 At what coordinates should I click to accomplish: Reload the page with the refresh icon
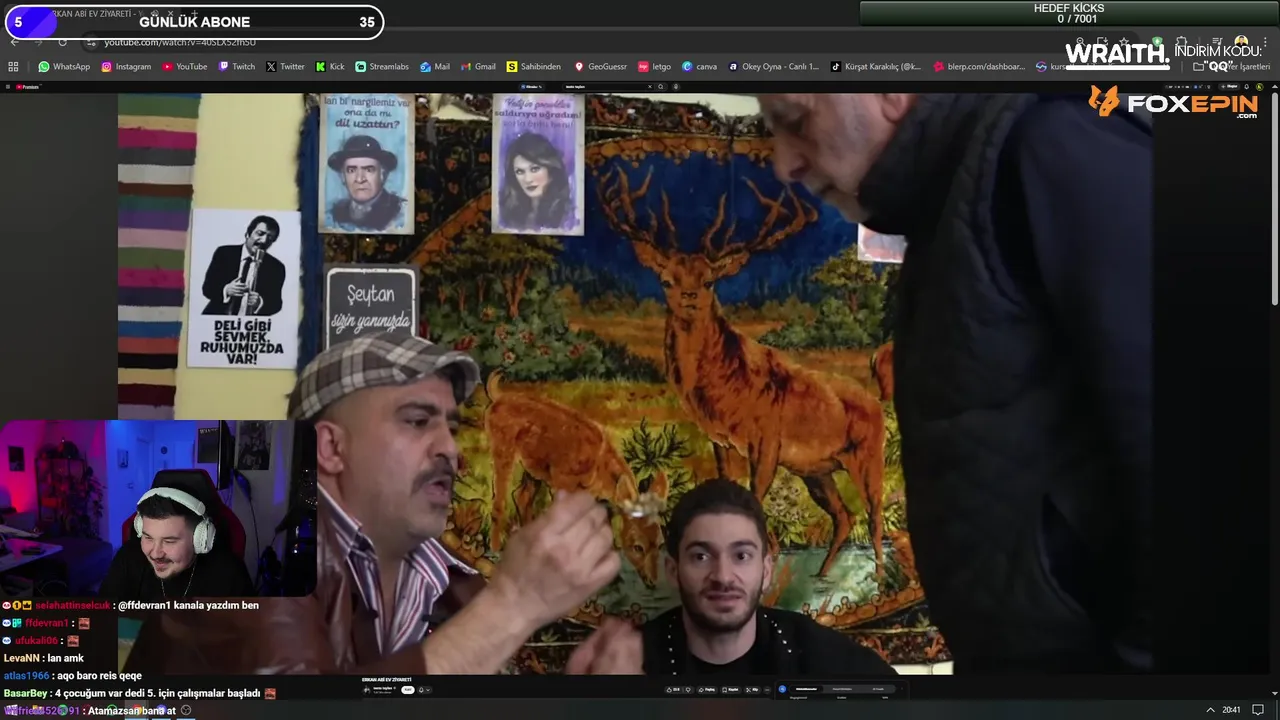[x=62, y=42]
